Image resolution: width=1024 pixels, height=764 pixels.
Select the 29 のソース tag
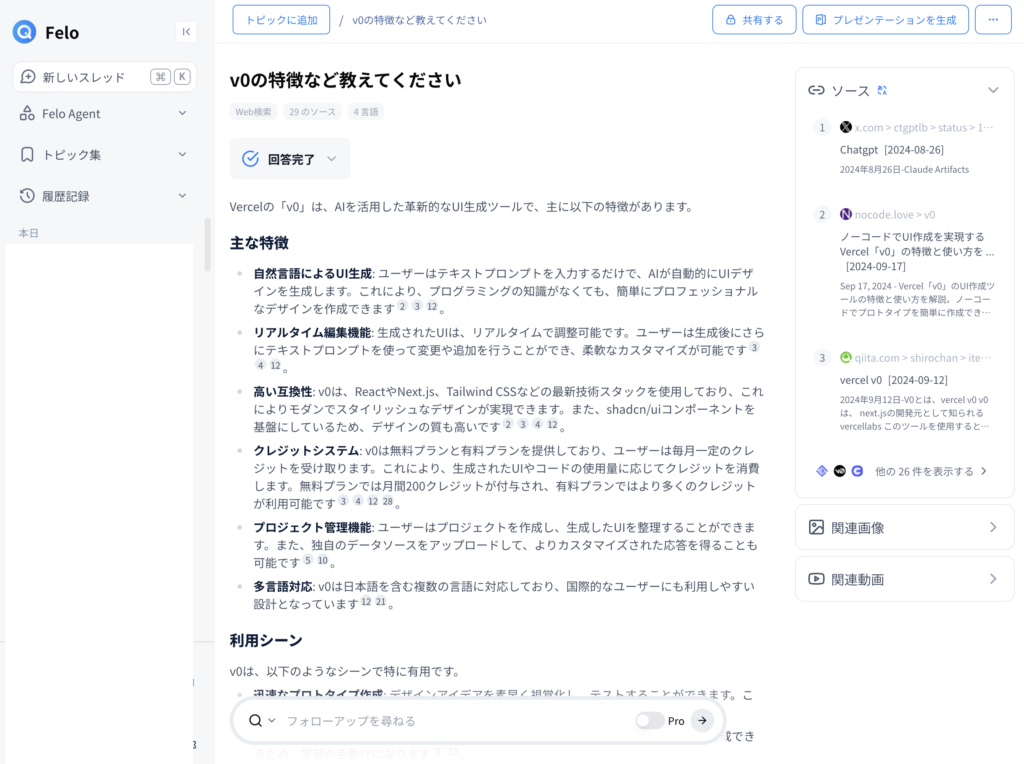point(311,112)
